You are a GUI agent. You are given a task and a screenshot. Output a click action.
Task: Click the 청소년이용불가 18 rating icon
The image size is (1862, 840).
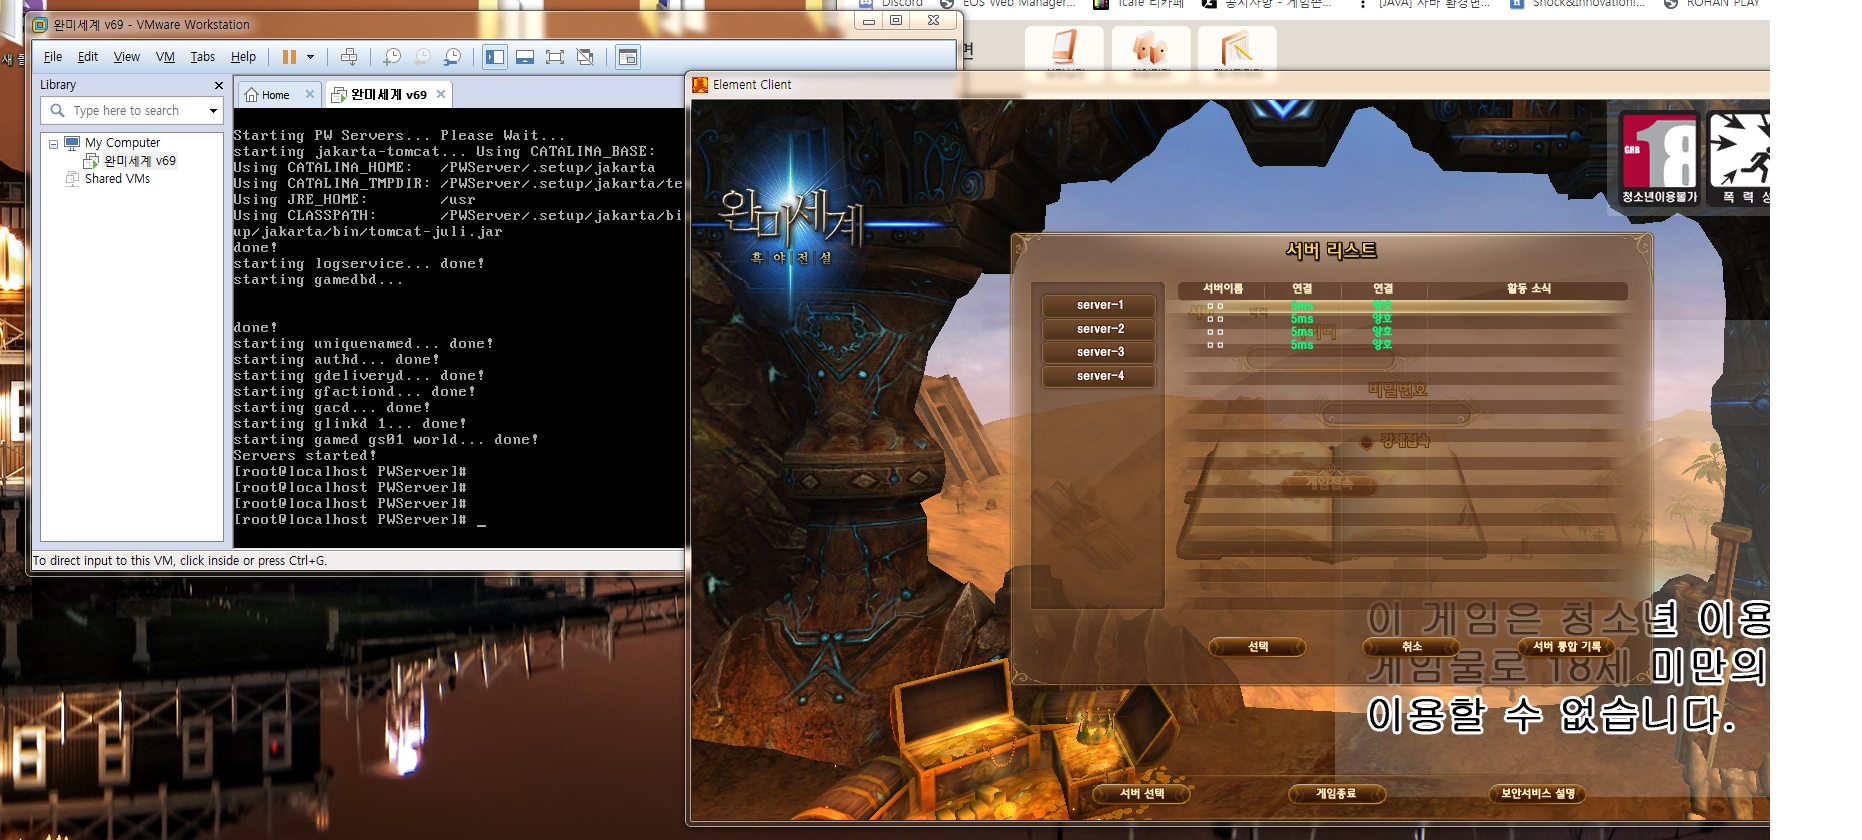(1660, 159)
